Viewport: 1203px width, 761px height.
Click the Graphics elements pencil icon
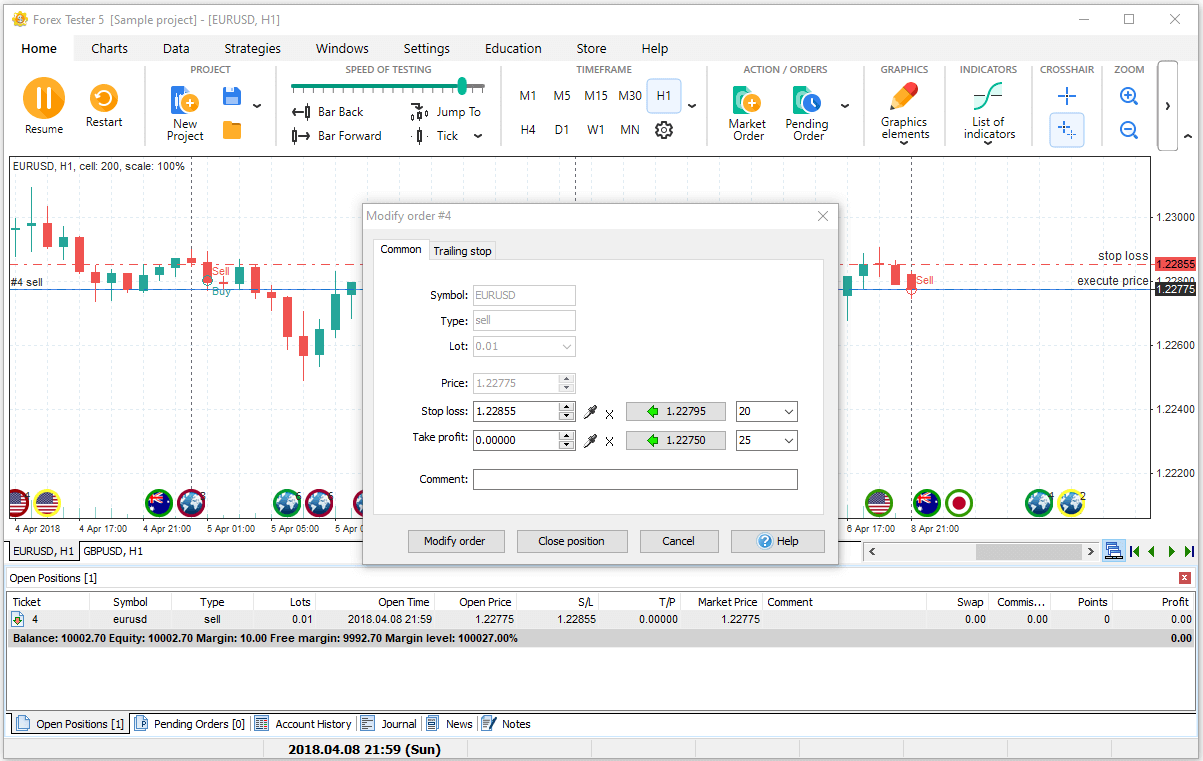(x=904, y=97)
